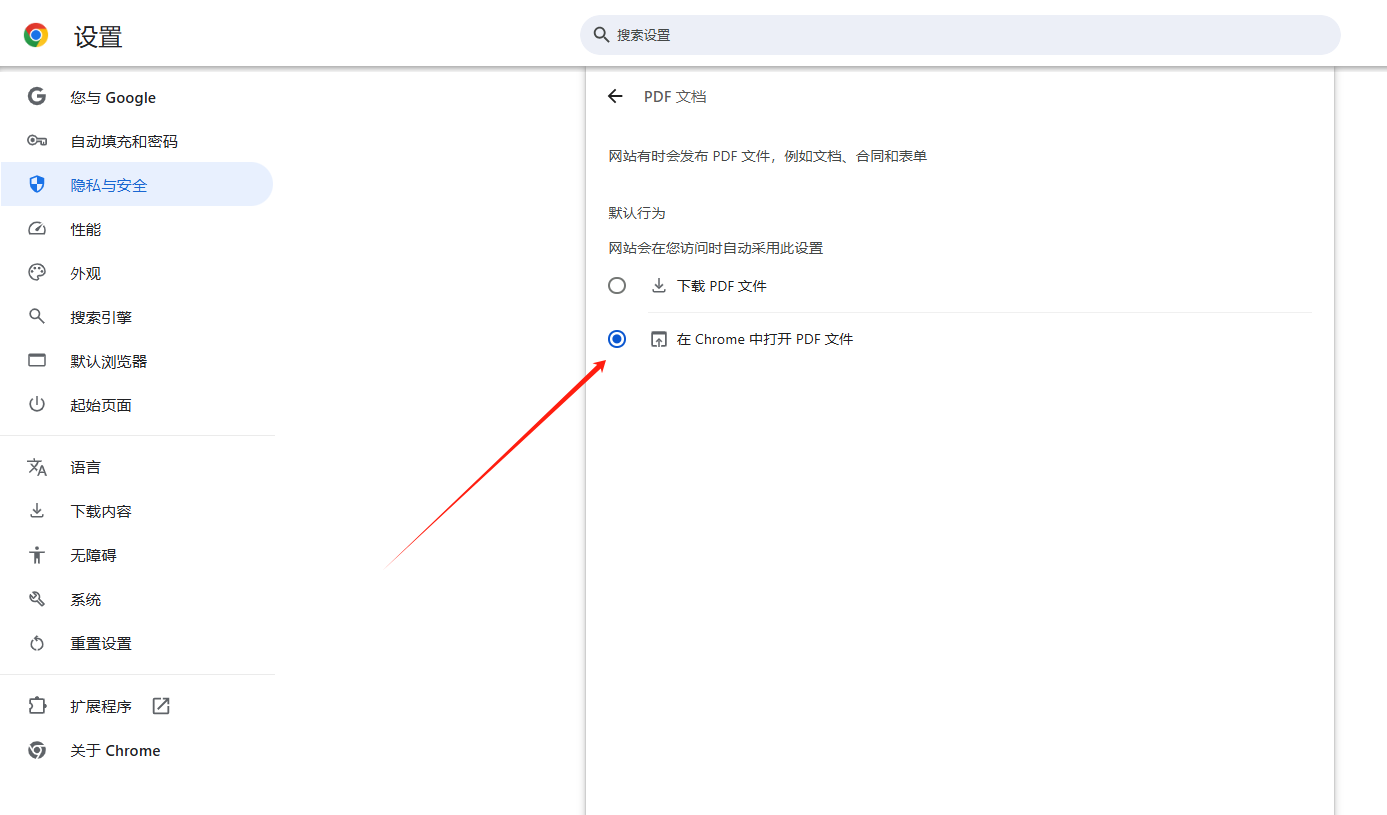The image size is (1387, 815).
Task: Click the power icon for 起始页面
Action: (x=37, y=405)
